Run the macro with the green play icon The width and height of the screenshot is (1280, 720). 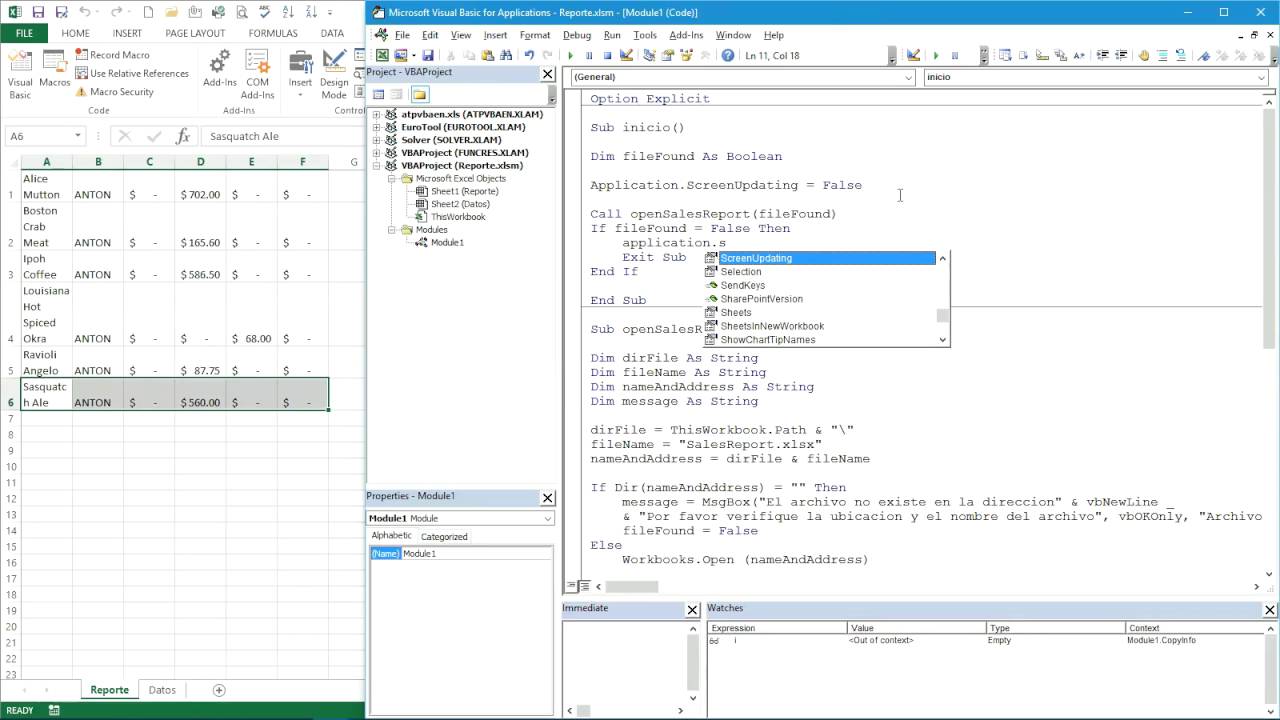pos(570,55)
